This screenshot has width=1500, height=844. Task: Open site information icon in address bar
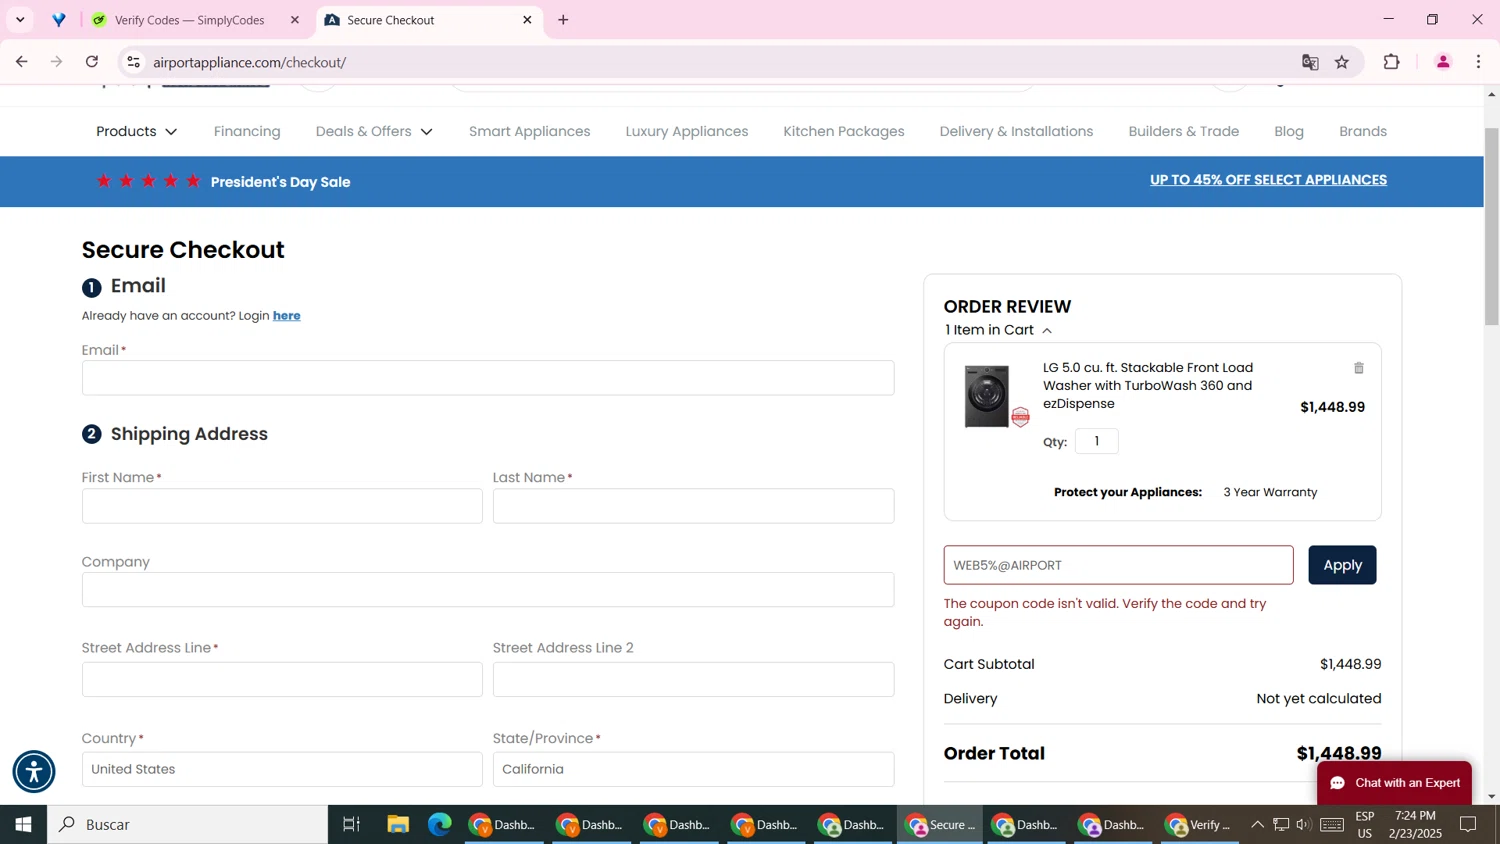point(133,62)
